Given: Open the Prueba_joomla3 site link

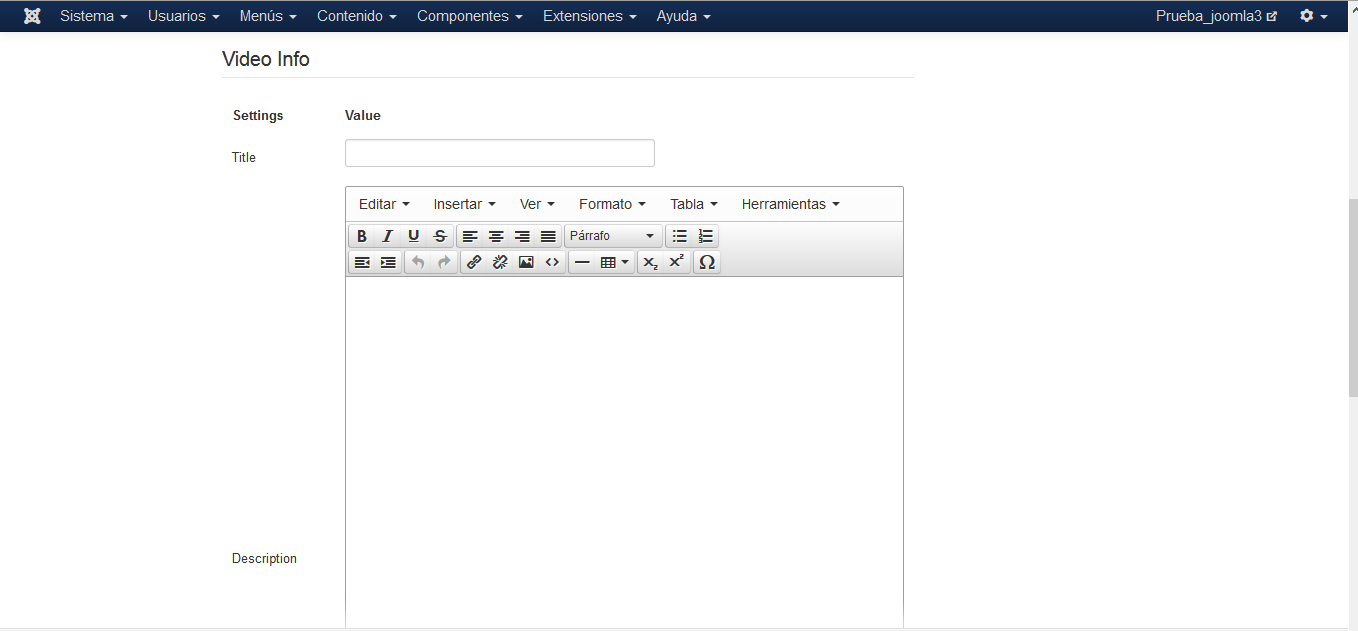Looking at the screenshot, I should click(x=1216, y=16).
